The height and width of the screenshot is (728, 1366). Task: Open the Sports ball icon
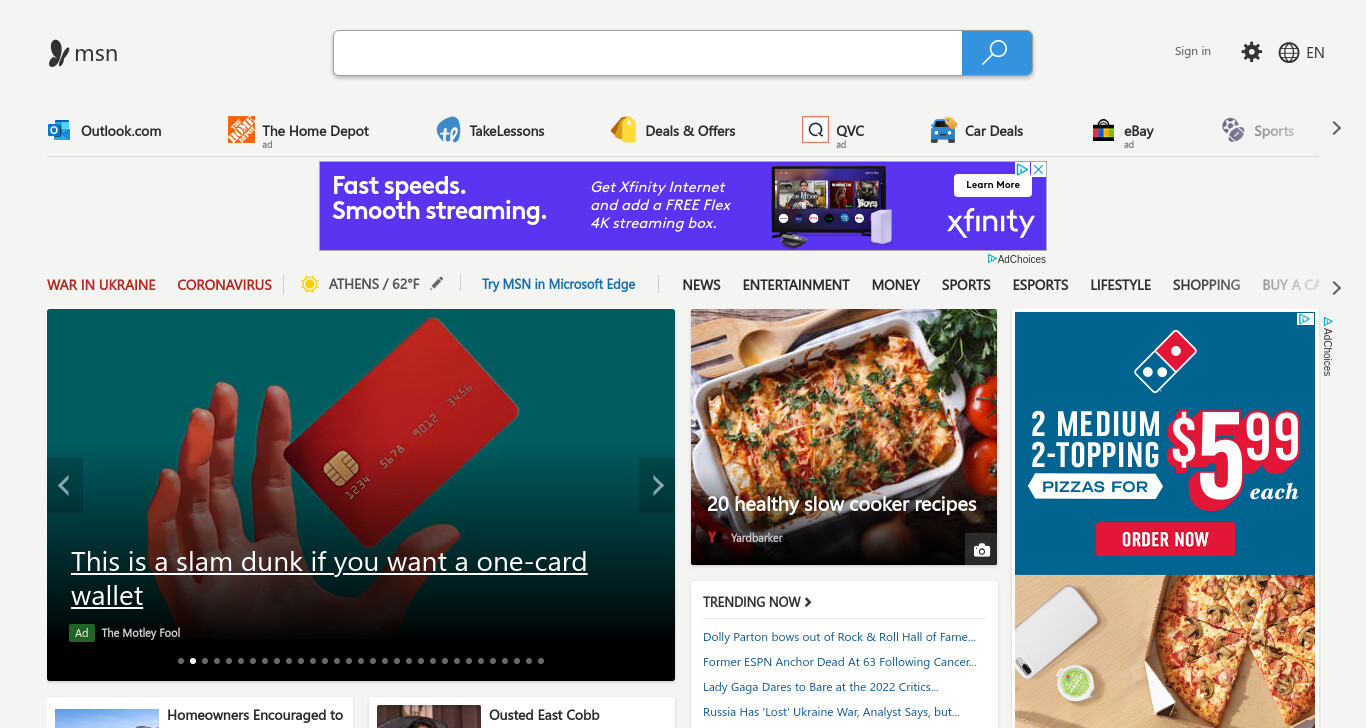click(x=1233, y=130)
